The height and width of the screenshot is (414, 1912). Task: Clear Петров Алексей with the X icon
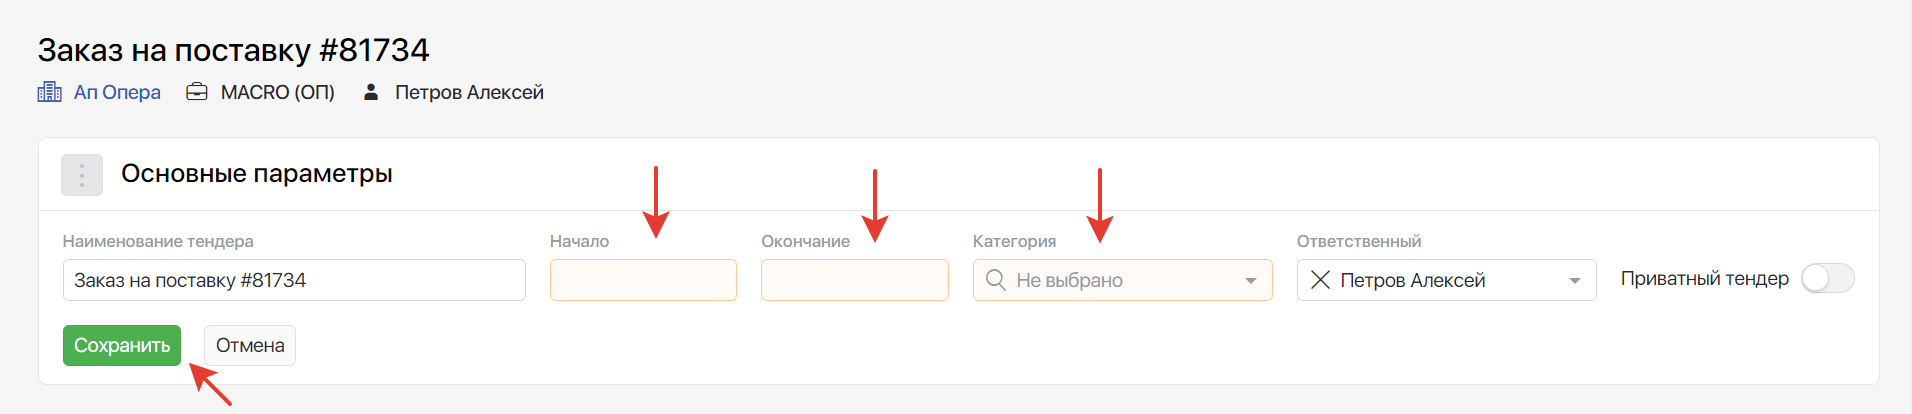click(x=1320, y=280)
